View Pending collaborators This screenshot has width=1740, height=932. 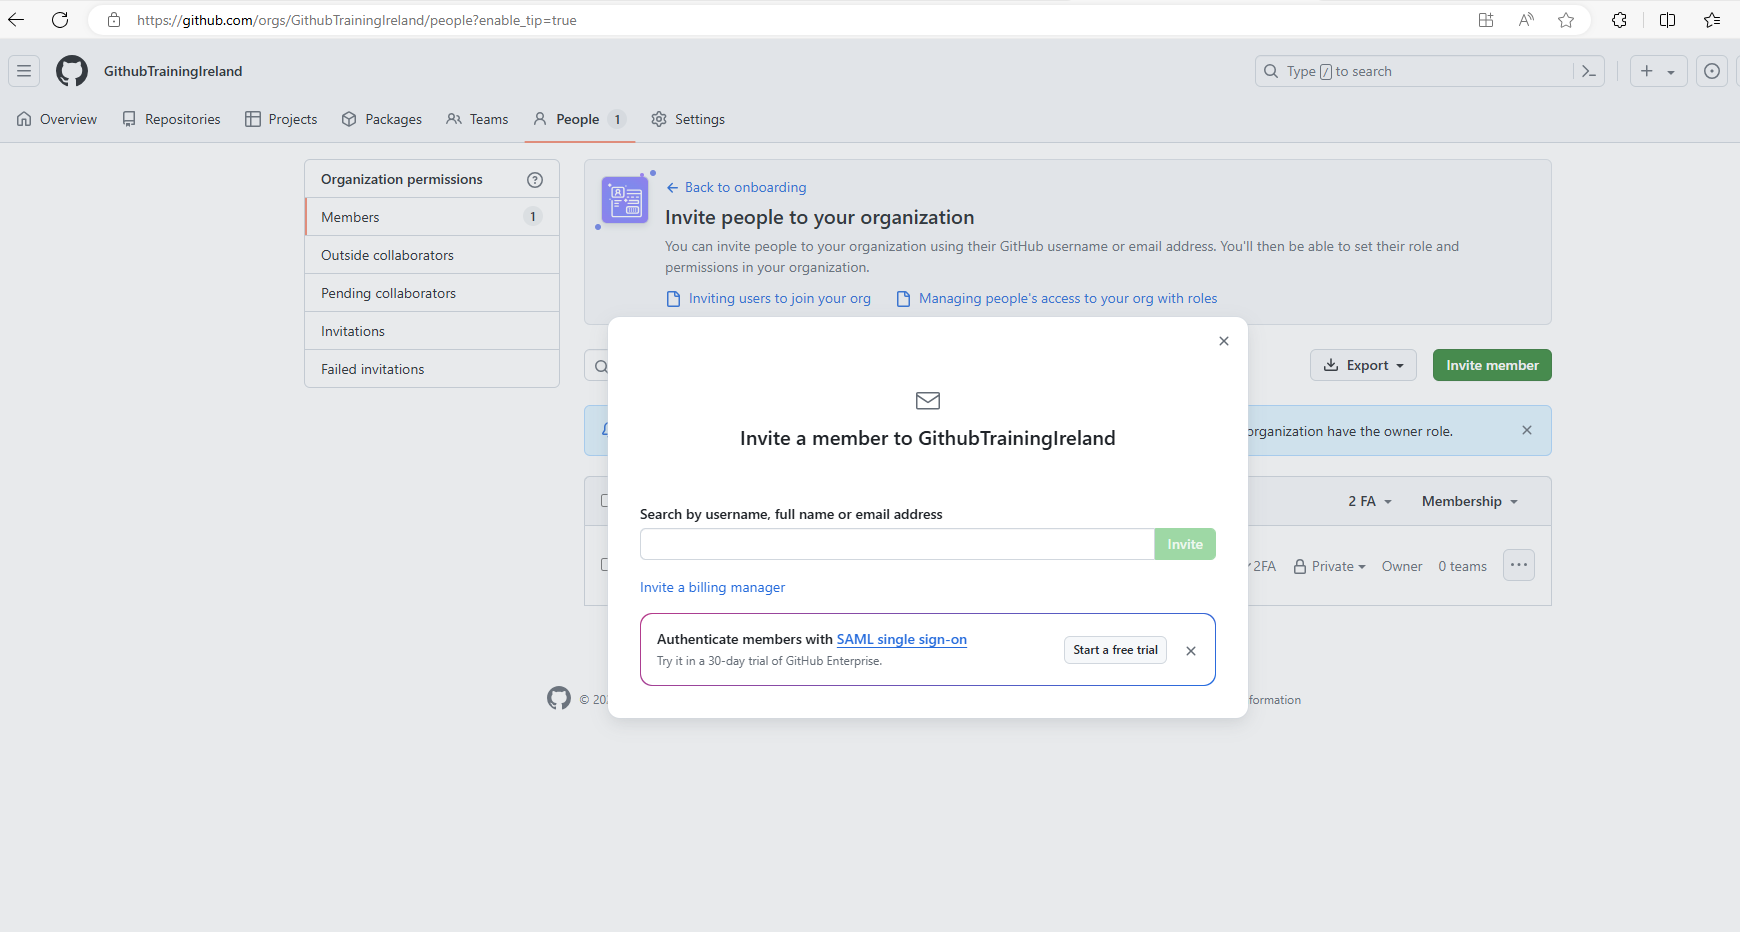(432, 293)
